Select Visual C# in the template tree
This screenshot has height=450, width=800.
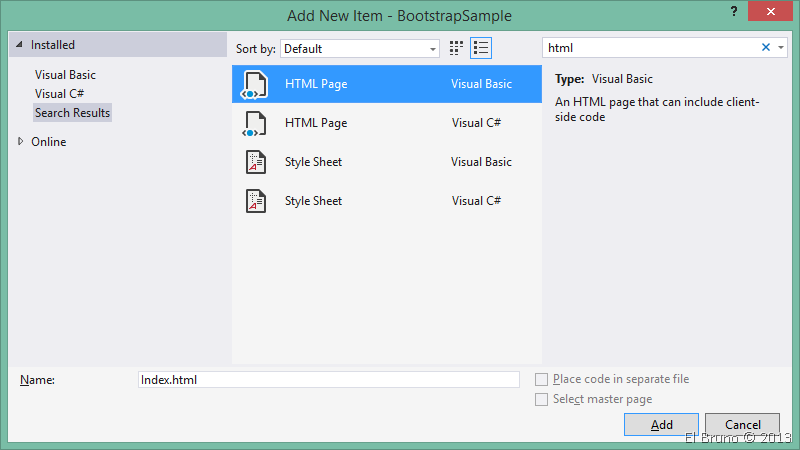click(x=57, y=94)
